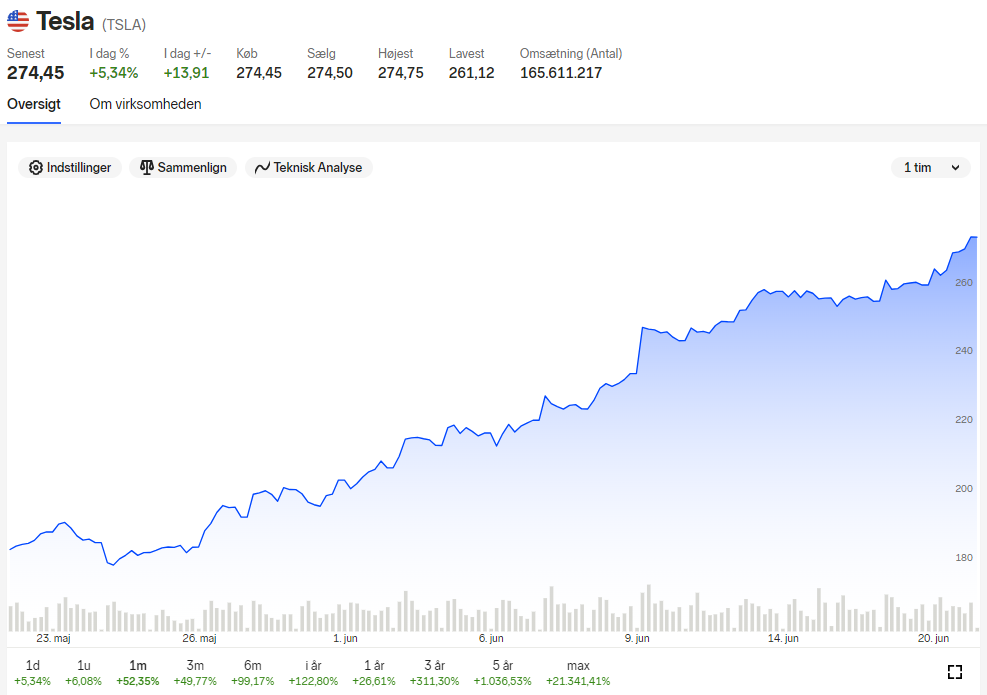Viewport: 987px width, 695px height.
Task: Click the I dag % value +5,34%
Action: [113, 73]
